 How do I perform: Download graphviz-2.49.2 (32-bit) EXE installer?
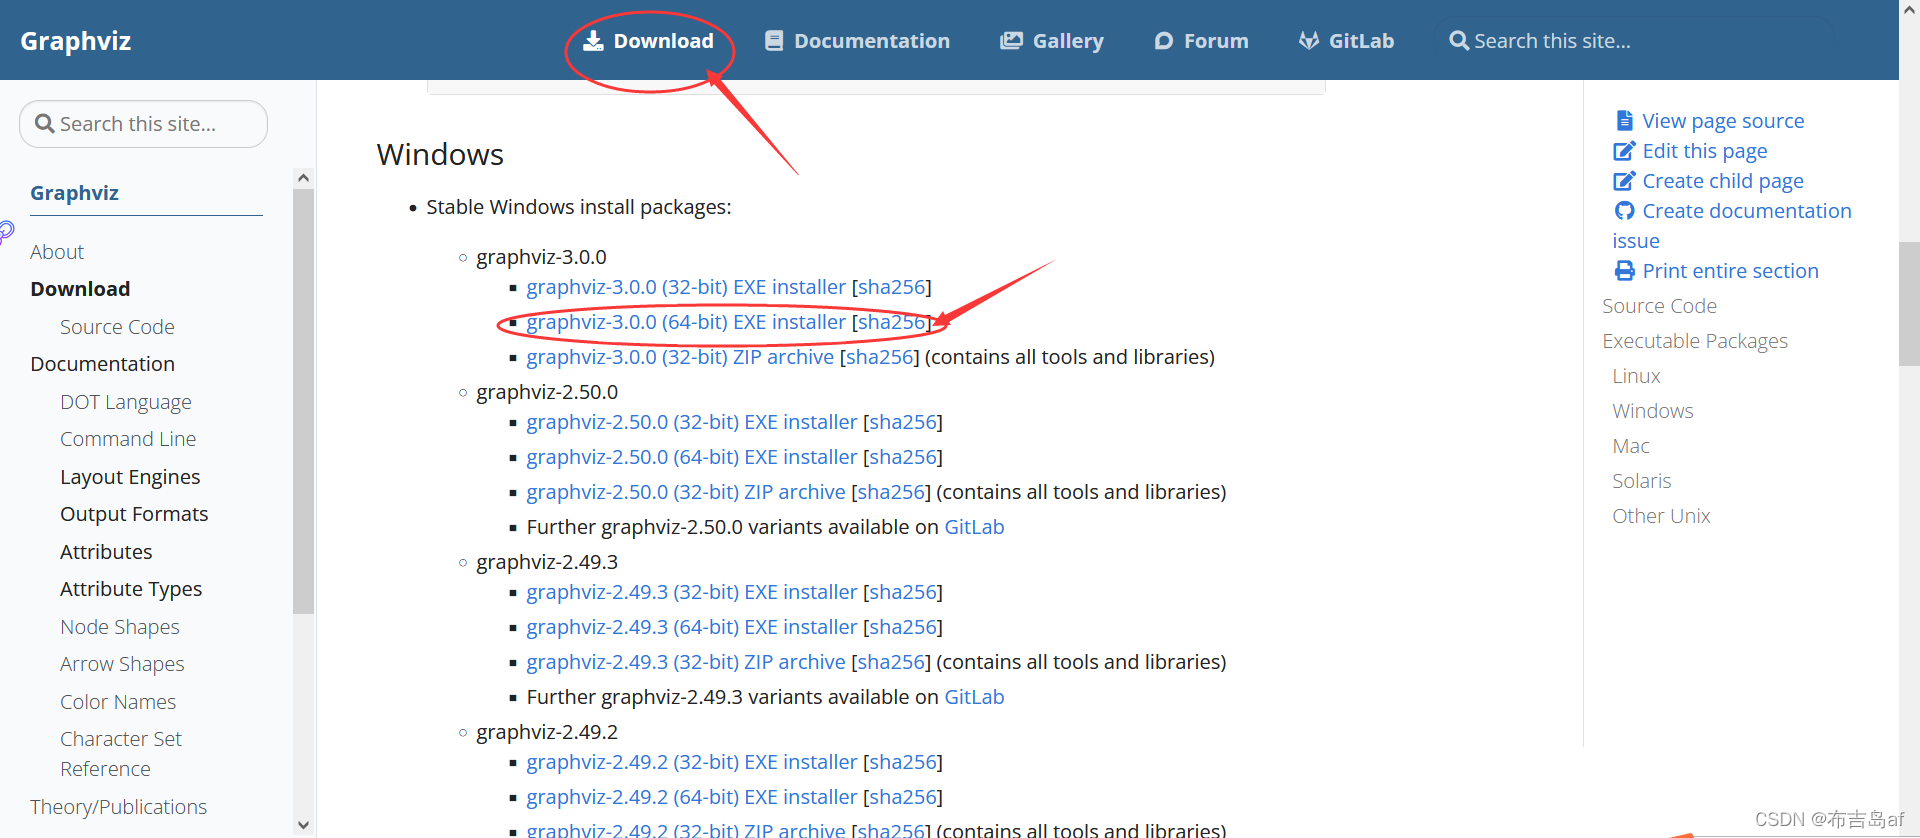692,762
